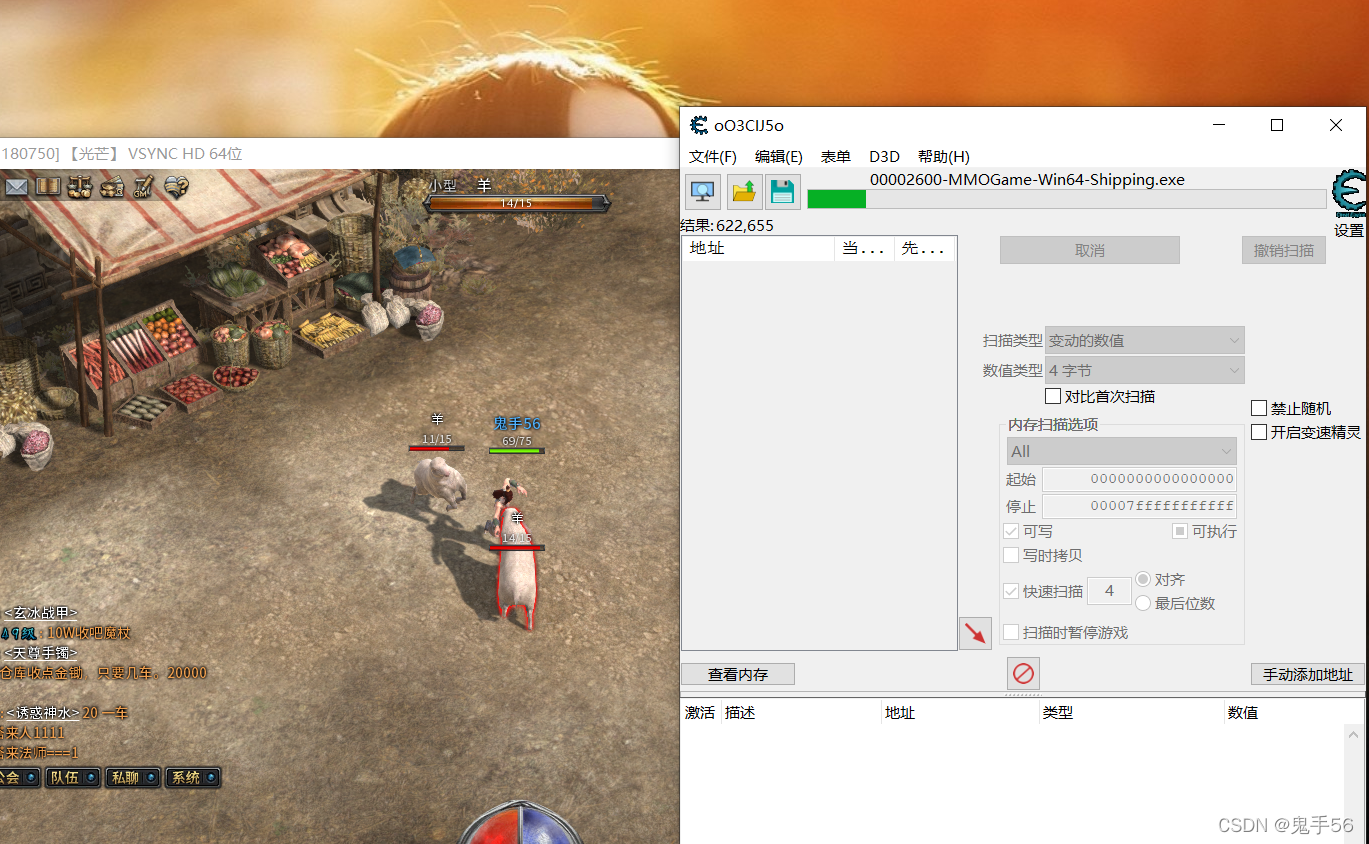Select the 对齐 radio button
The height and width of the screenshot is (844, 1369).
click(x=1143, y=580)
